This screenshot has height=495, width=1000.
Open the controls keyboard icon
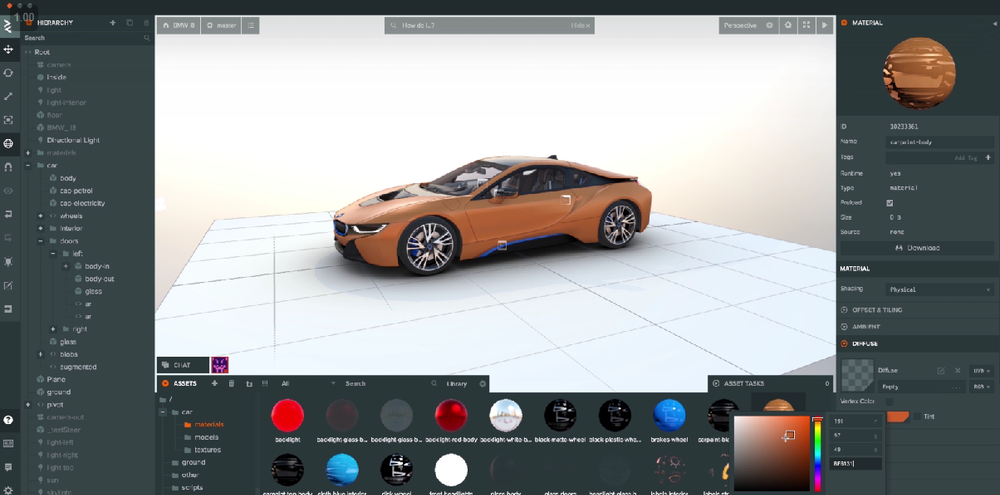[x=8, y=443]
